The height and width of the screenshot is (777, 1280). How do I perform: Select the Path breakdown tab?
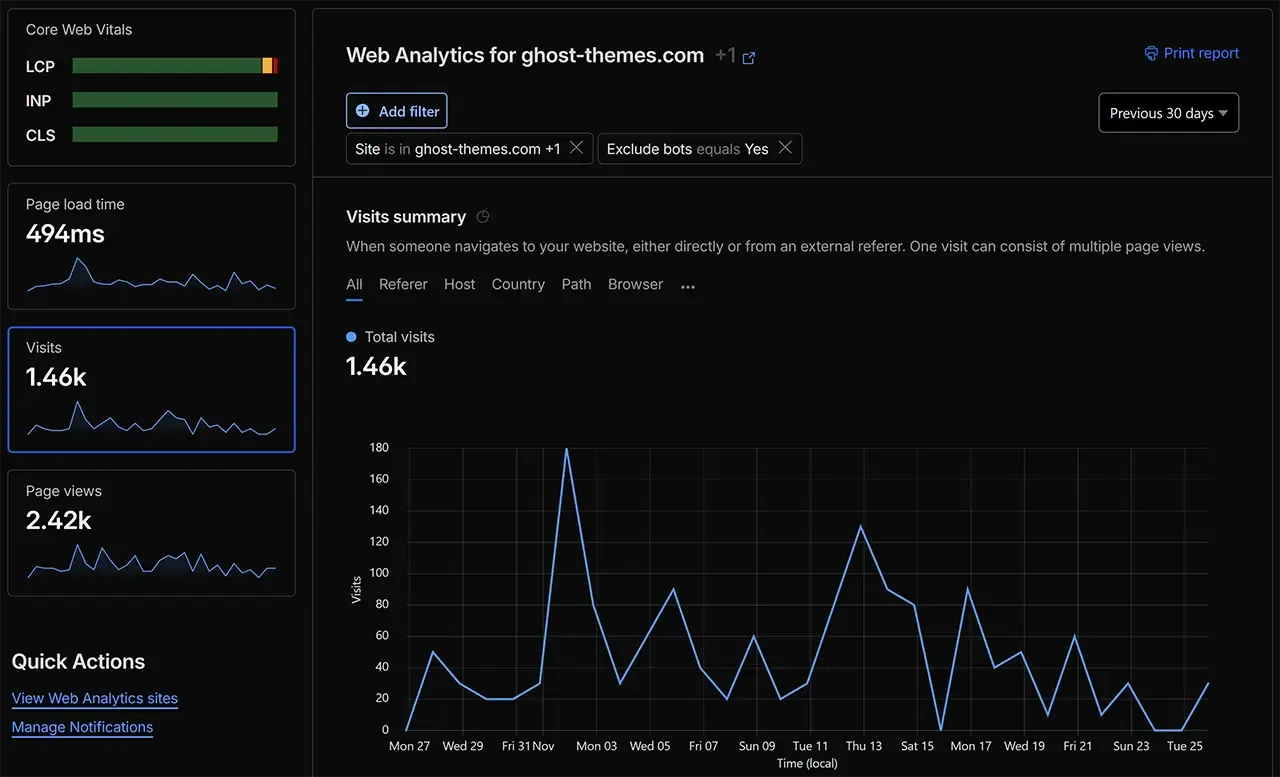576,284
